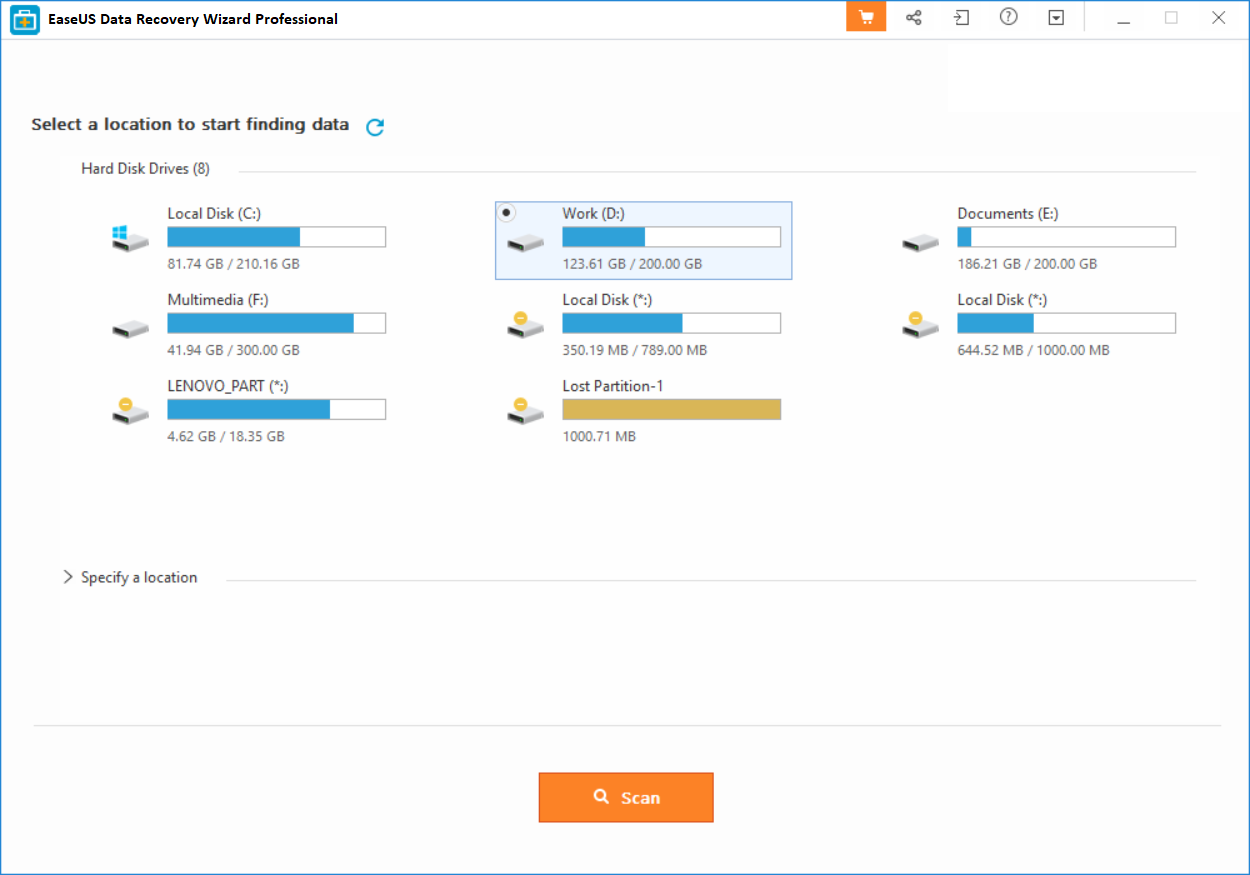This screenshot has height=875, width=1250.
Task: Open the title bar dropdown menu arrow
Action: tap(1056, 18)
